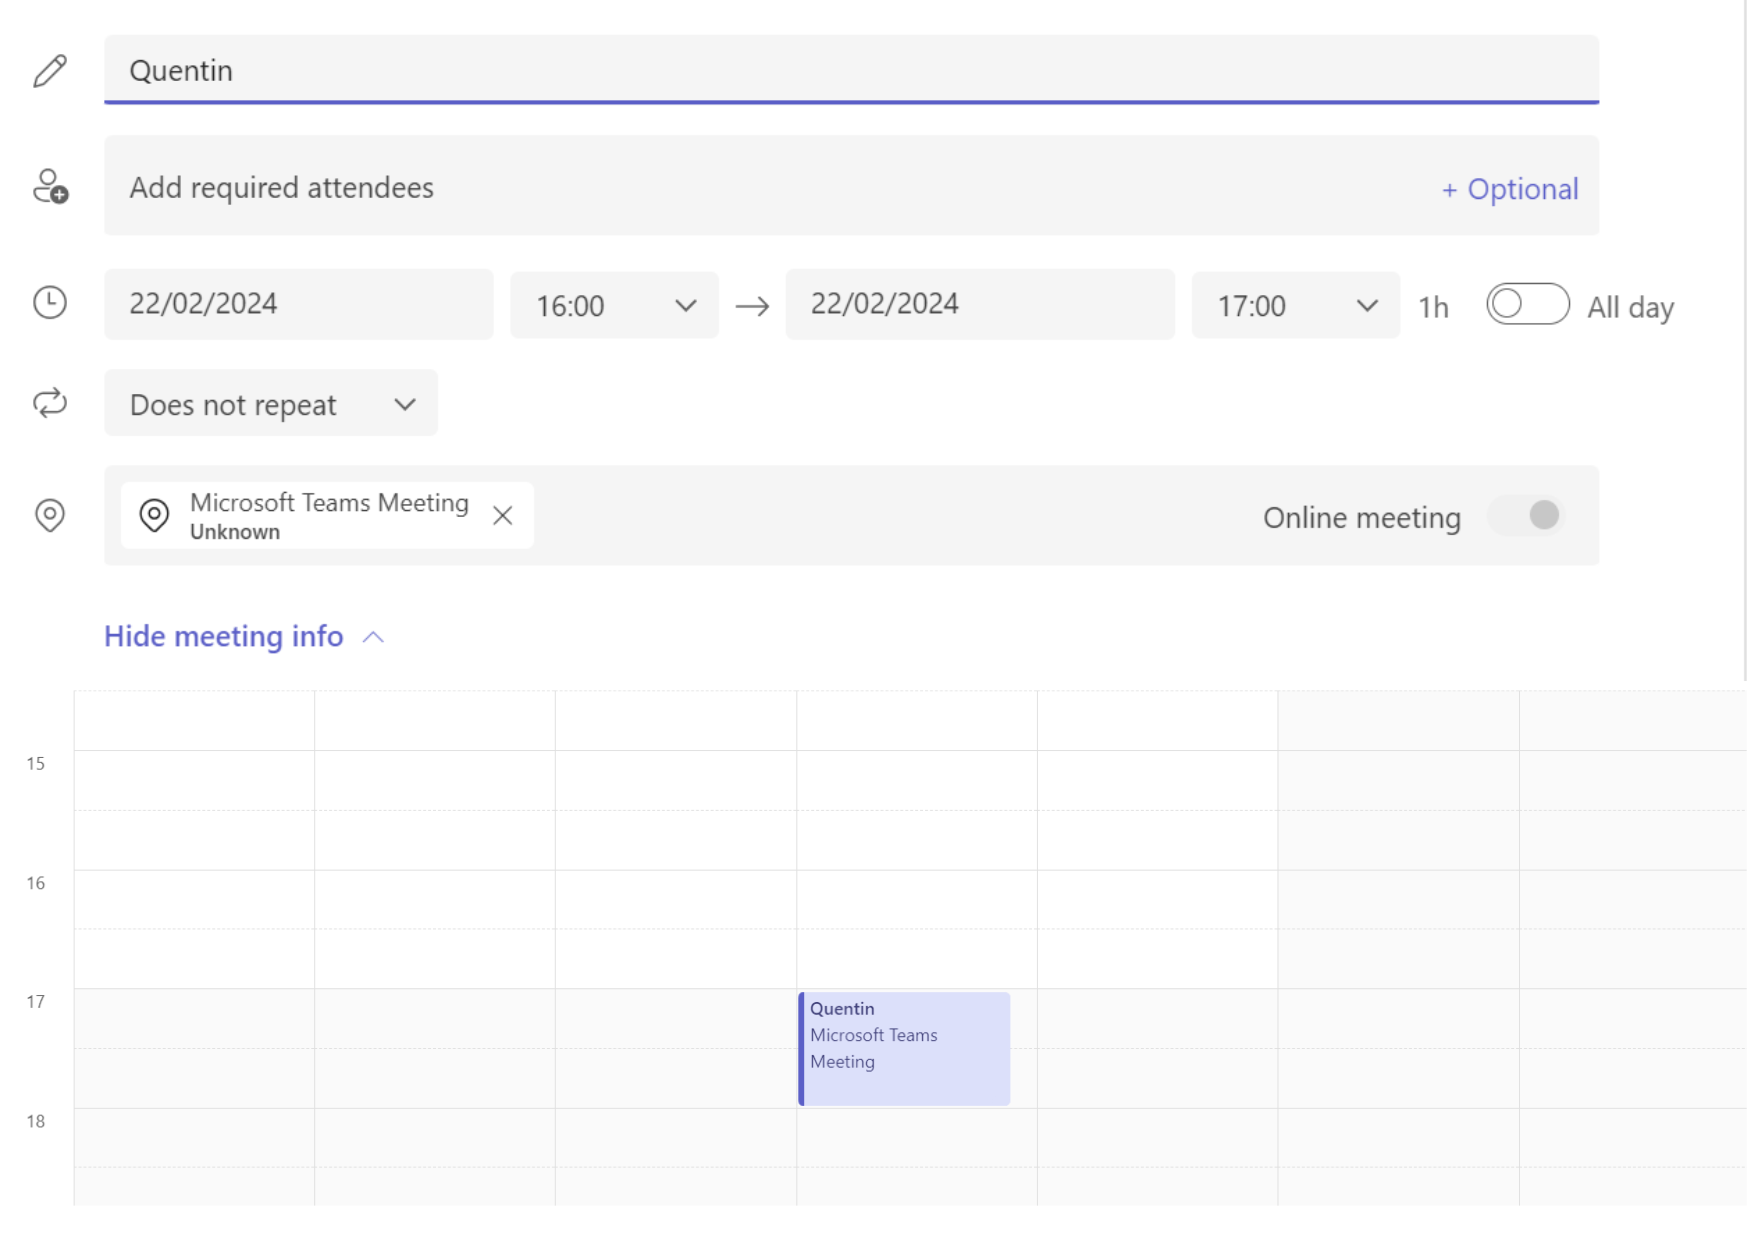Click the location pin icon beside location field
Screen dimensions: 1748x1240
tap(50, 515)
